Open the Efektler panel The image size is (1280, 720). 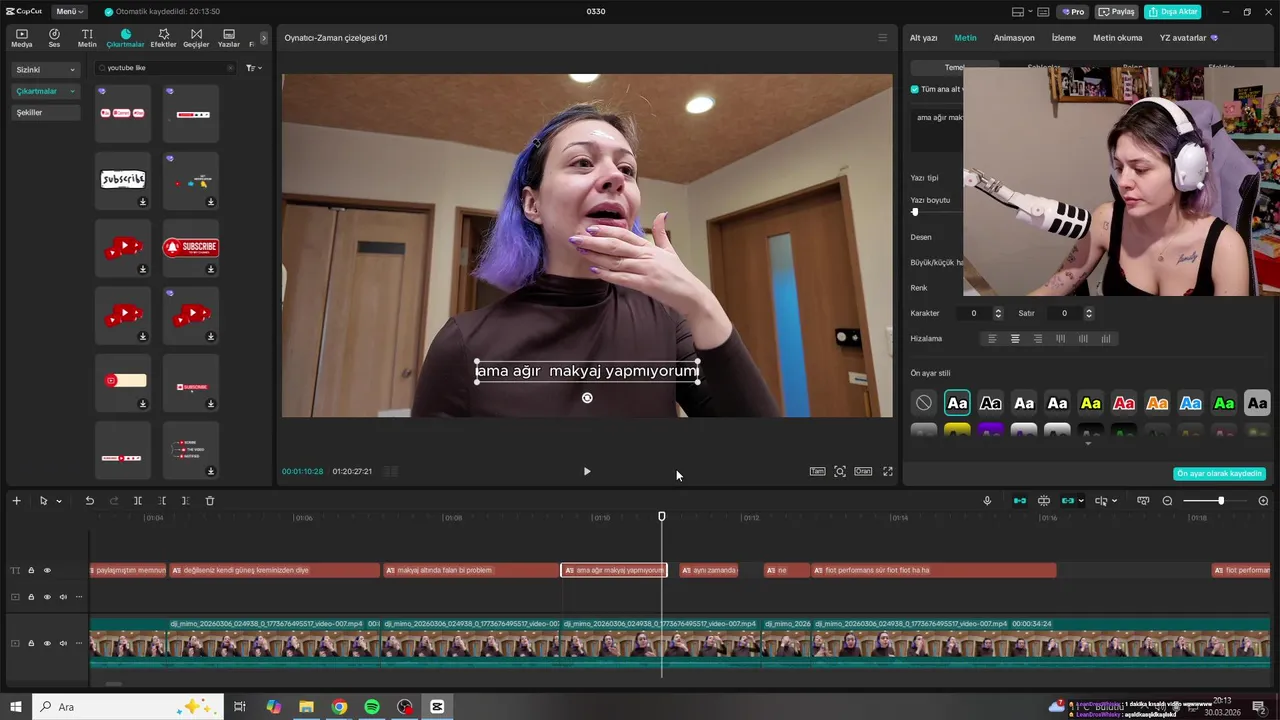pyautogui.click(x=163, y=38)
